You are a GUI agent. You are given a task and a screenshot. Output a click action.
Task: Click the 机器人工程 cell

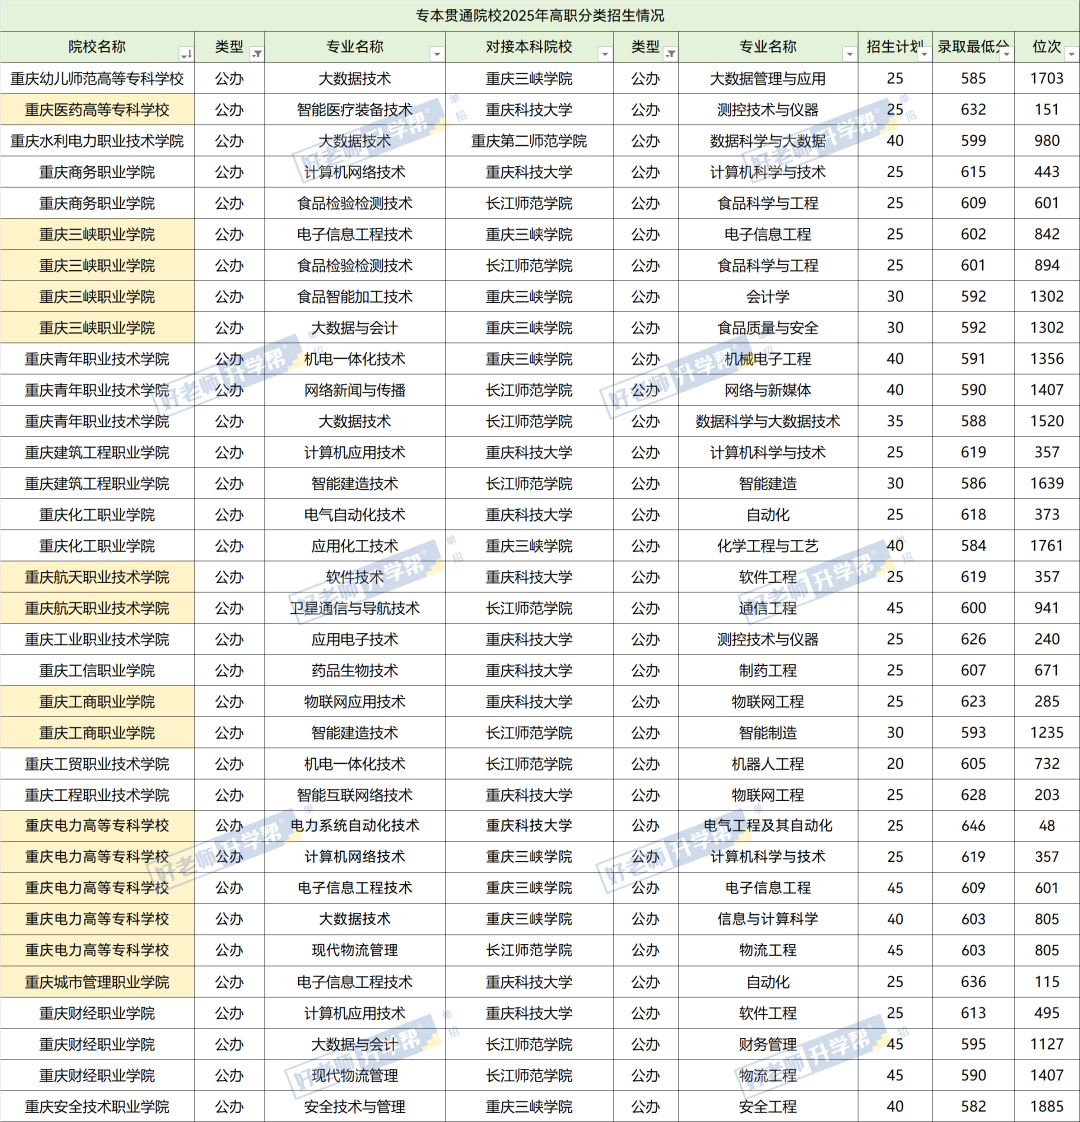[768, 764]
